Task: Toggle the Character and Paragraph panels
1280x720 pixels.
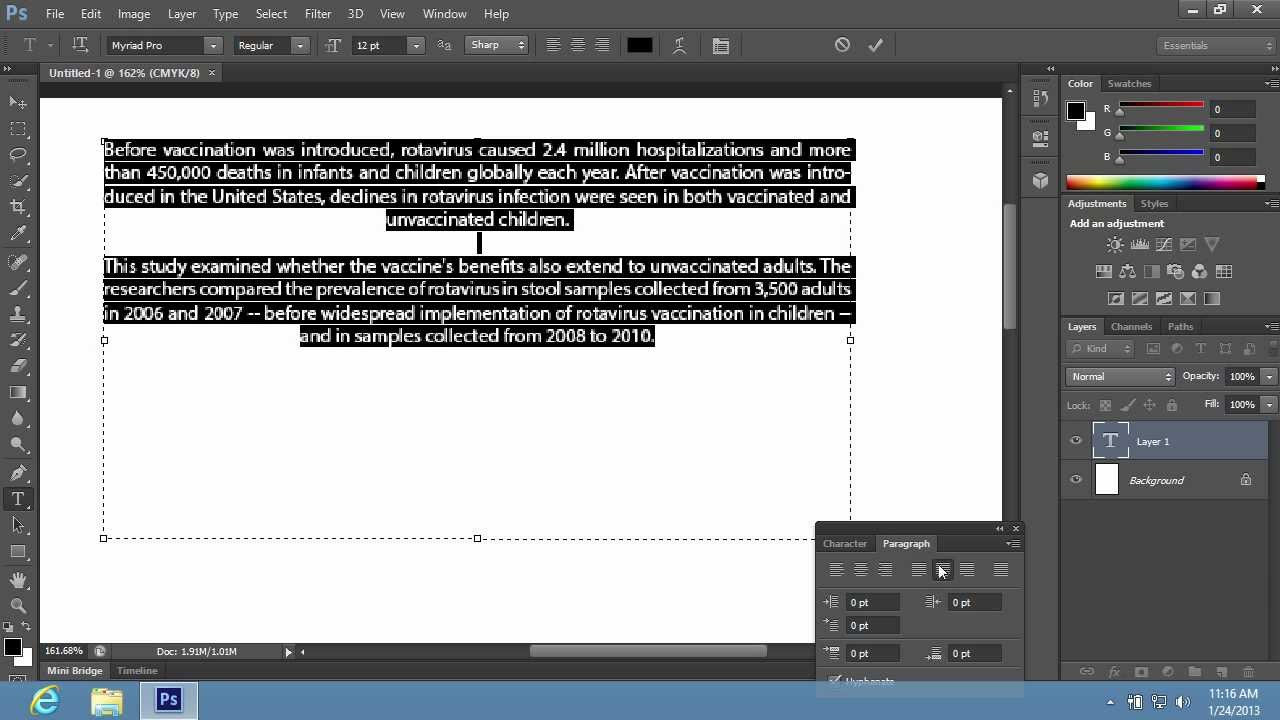Action: 721,45
